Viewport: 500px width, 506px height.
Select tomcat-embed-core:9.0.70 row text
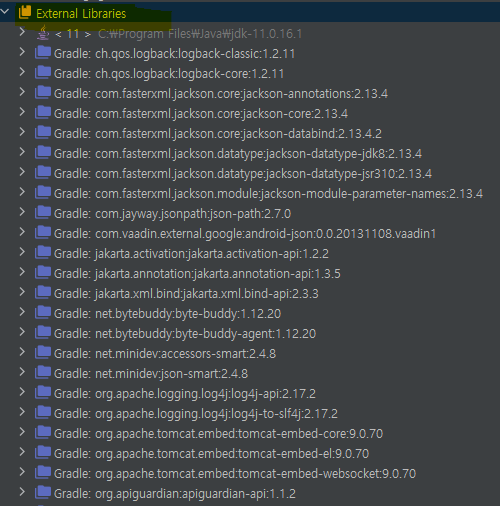[218, 434]
